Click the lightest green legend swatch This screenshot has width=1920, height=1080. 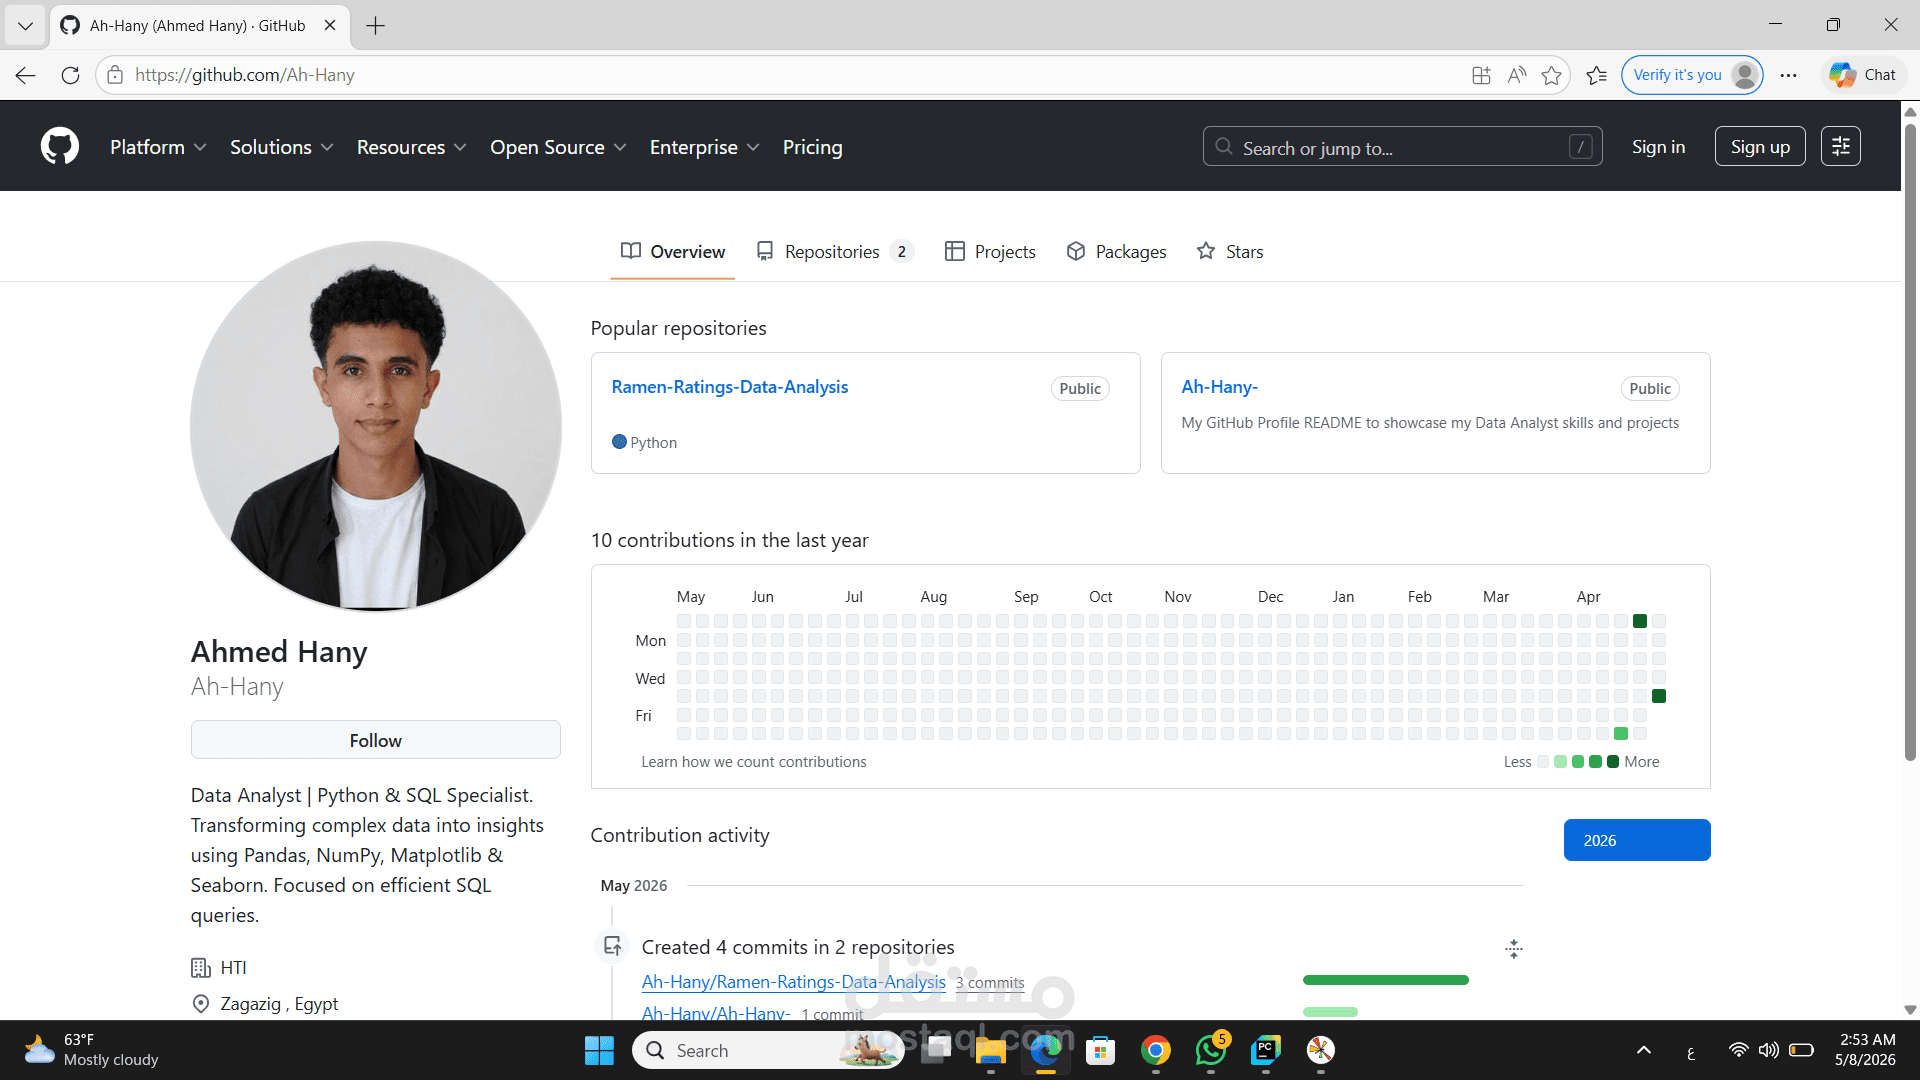[1560, 762]
